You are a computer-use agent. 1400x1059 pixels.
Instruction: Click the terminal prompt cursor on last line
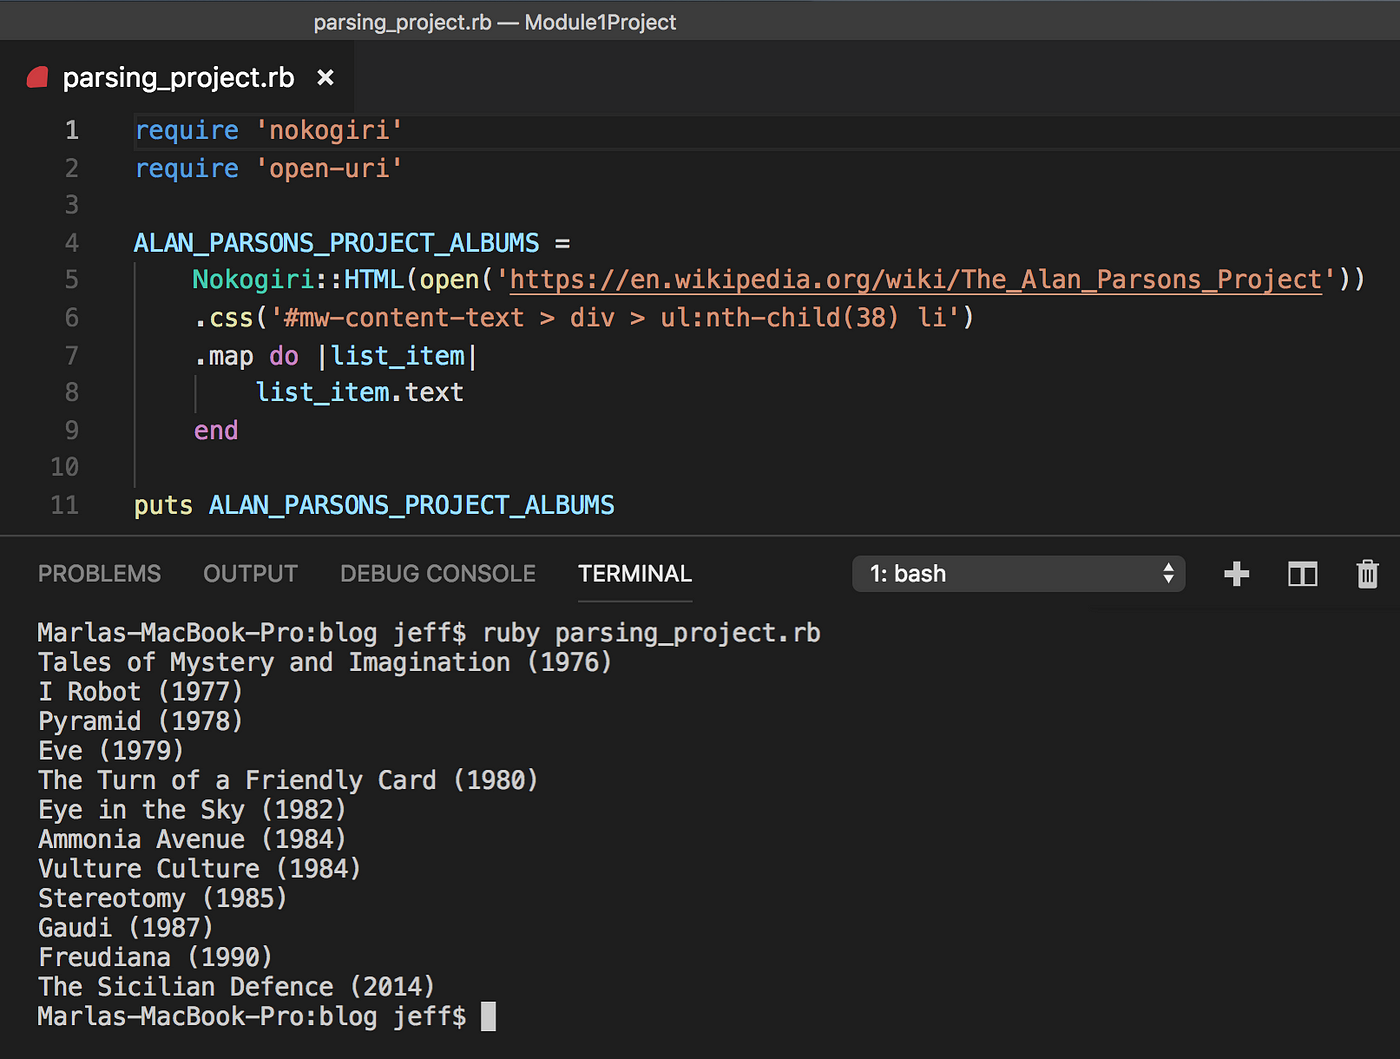pos(488,1017)
